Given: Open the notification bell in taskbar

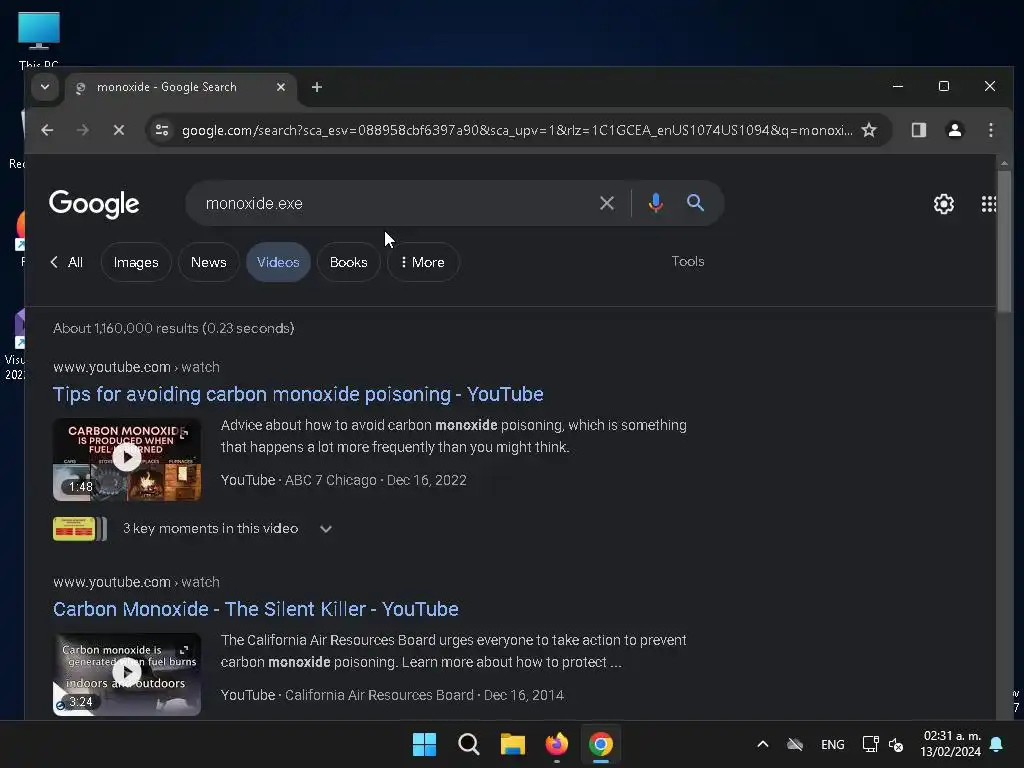Looking at the screenshot, I should pyautogui.click(x=997, y=744).
